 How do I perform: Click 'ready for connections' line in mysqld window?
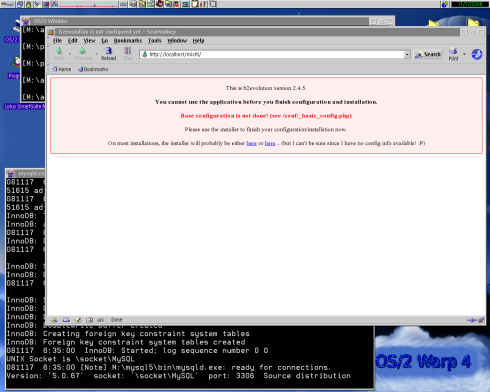168,367
